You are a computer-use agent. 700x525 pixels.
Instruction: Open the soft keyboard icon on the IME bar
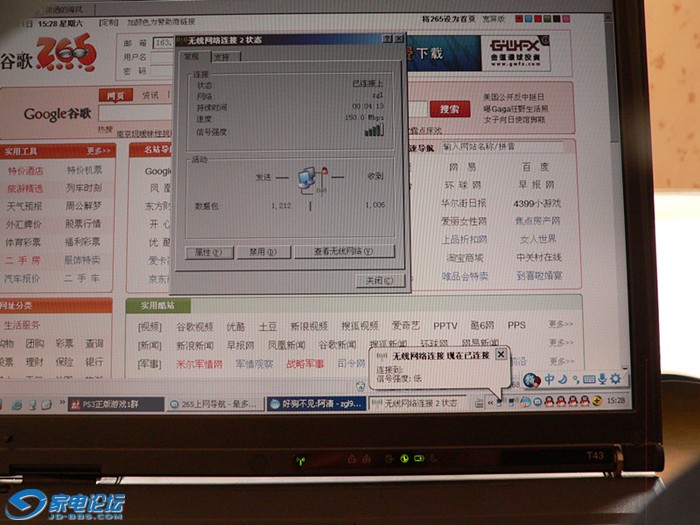[589, 379]
